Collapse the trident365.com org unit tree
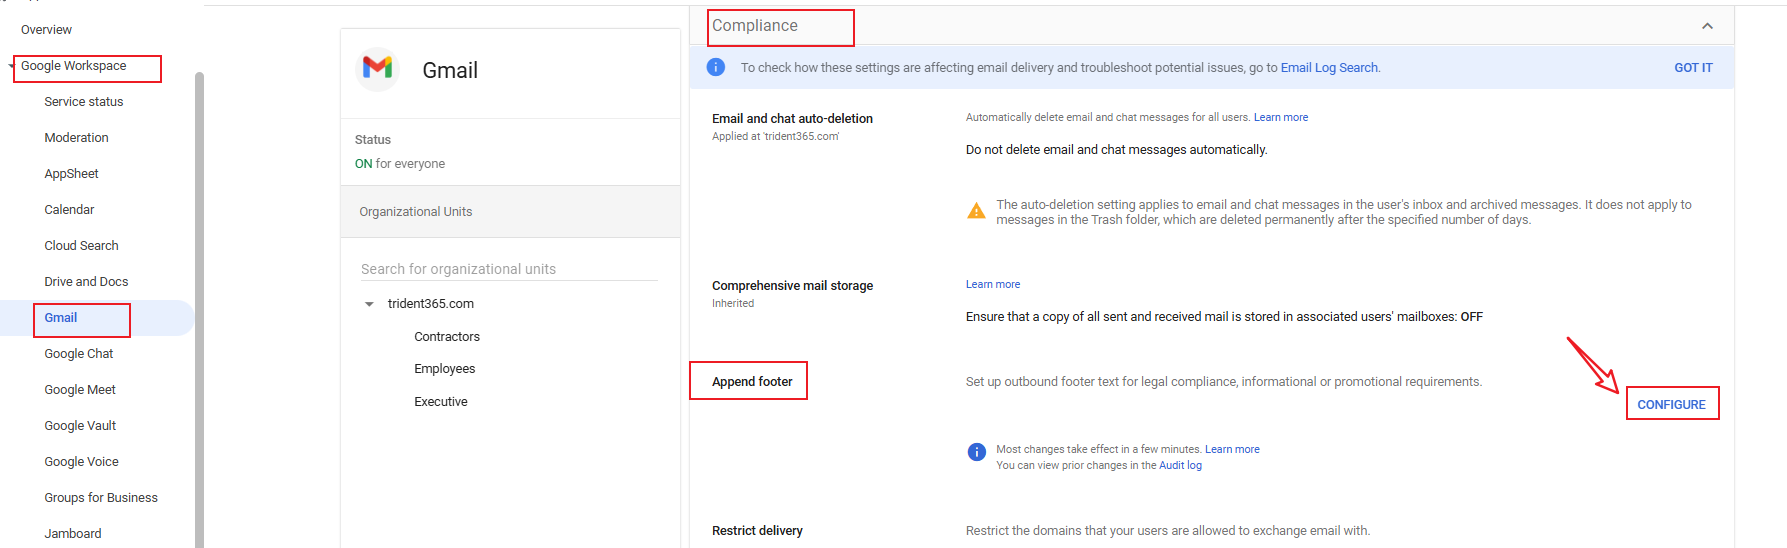1787x548 pixels. [369, 304]
